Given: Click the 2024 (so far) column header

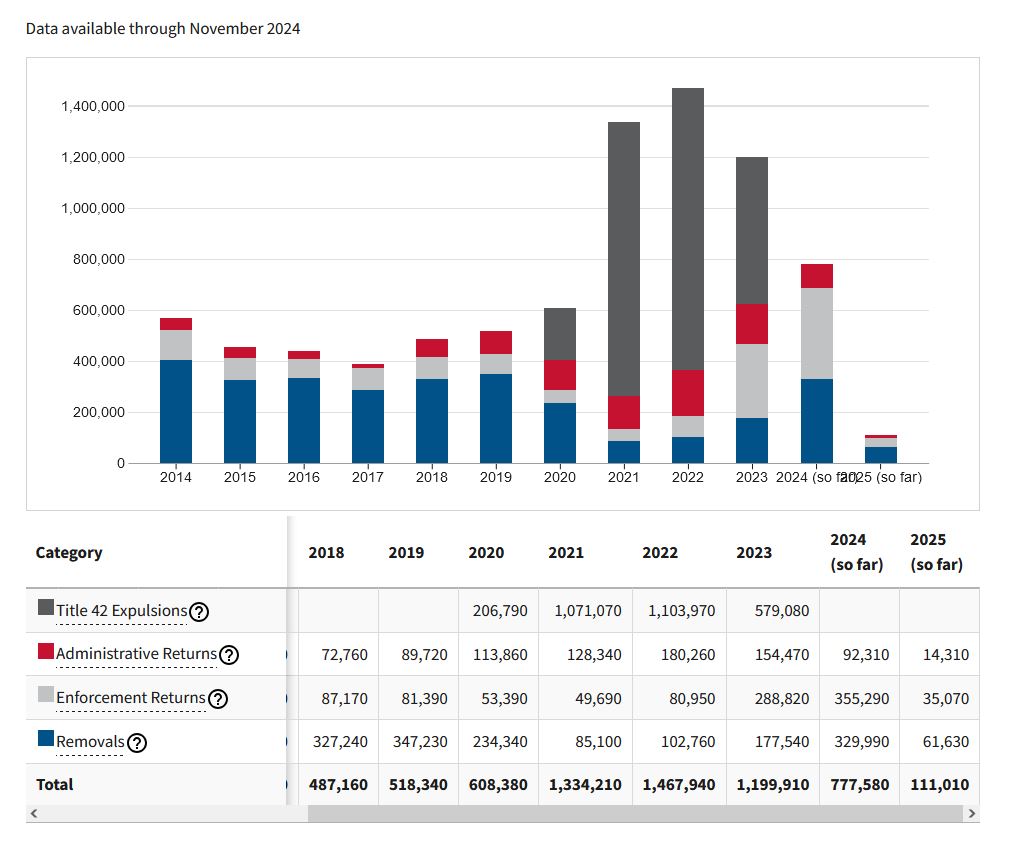Looking at the screenshot, I should 857,552.
